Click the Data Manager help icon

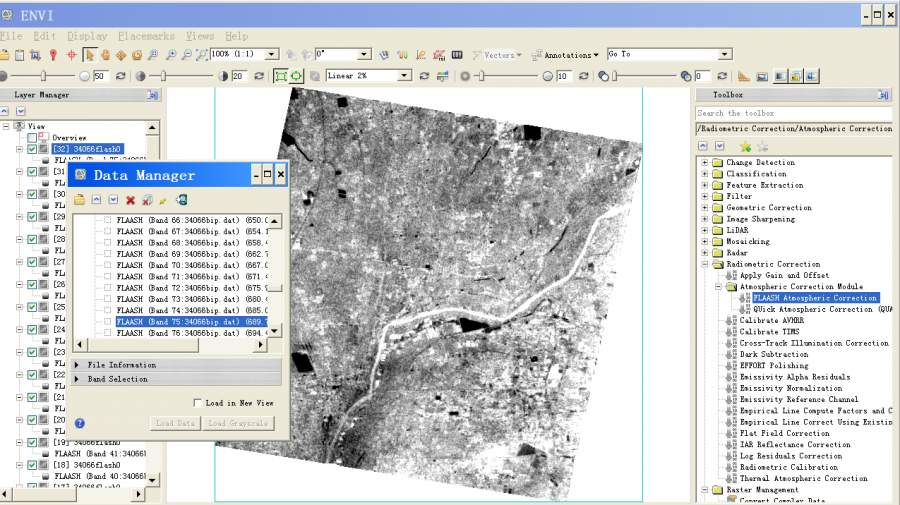pos(80,423)
